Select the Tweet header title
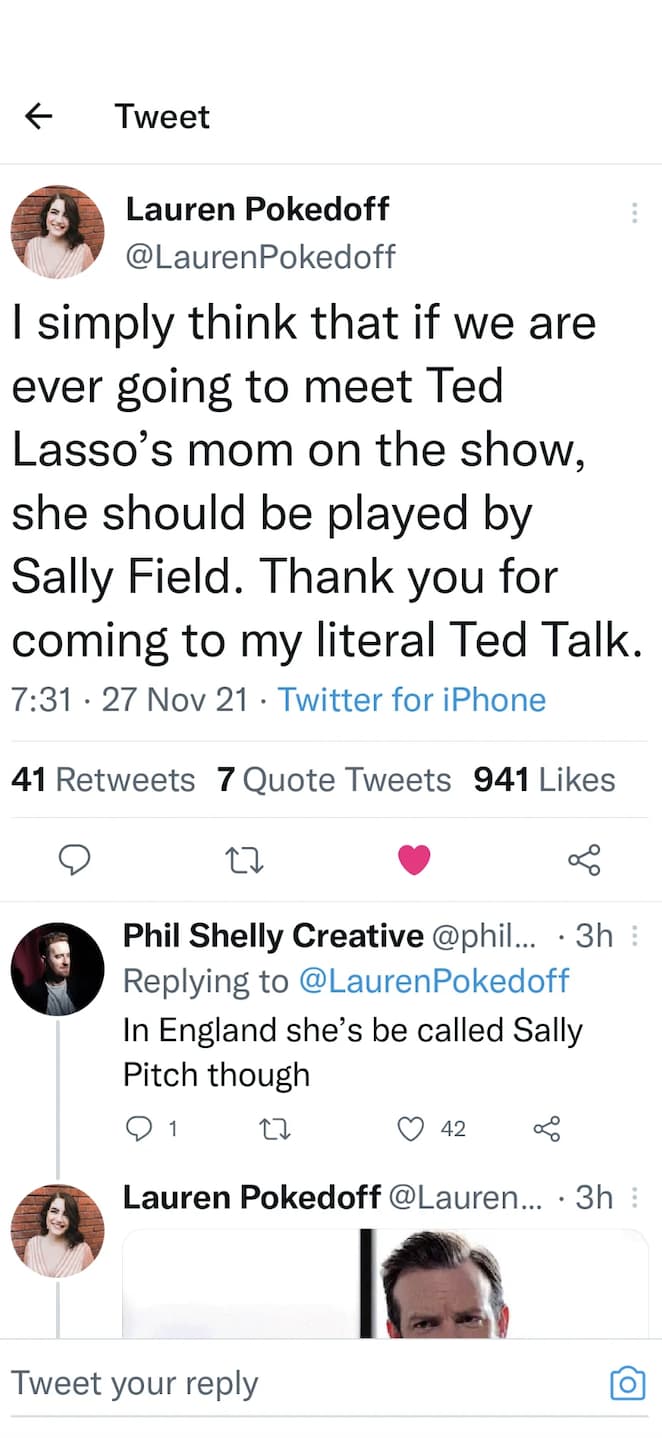 click(x=162, y=116)
